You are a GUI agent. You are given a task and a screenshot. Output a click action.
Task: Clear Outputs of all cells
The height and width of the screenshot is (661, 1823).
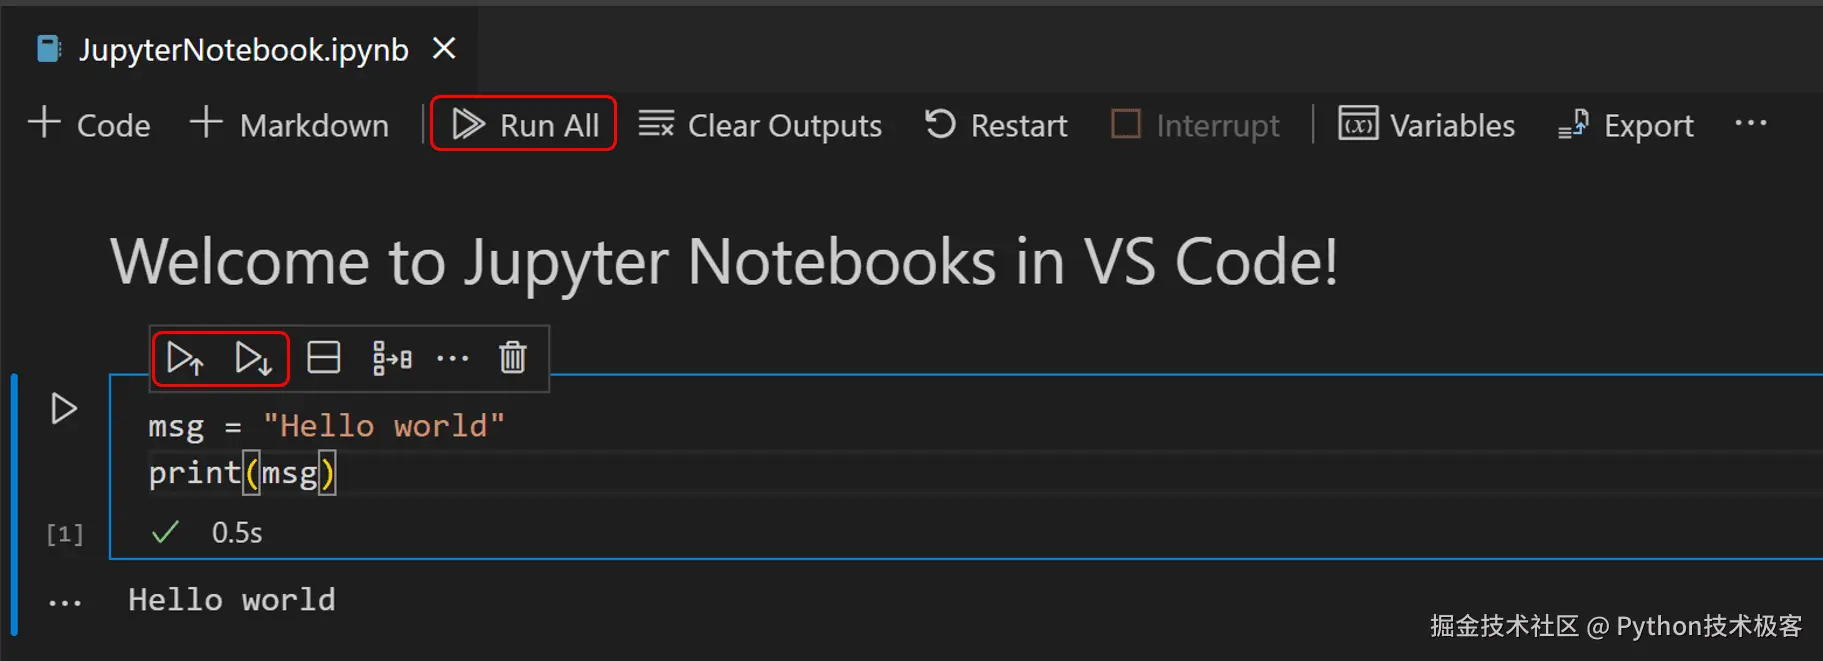(x=760, y=125)
